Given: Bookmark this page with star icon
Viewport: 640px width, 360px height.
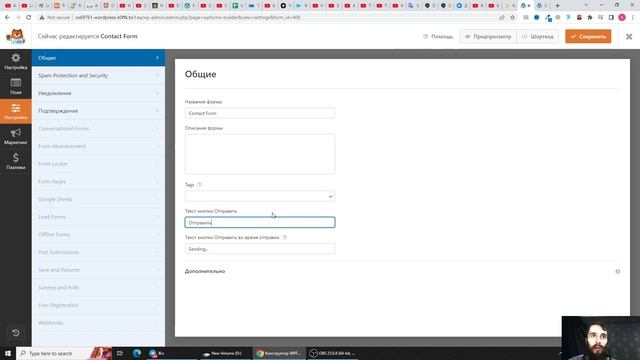Looking at the screenshot, I should click(513, 18).
